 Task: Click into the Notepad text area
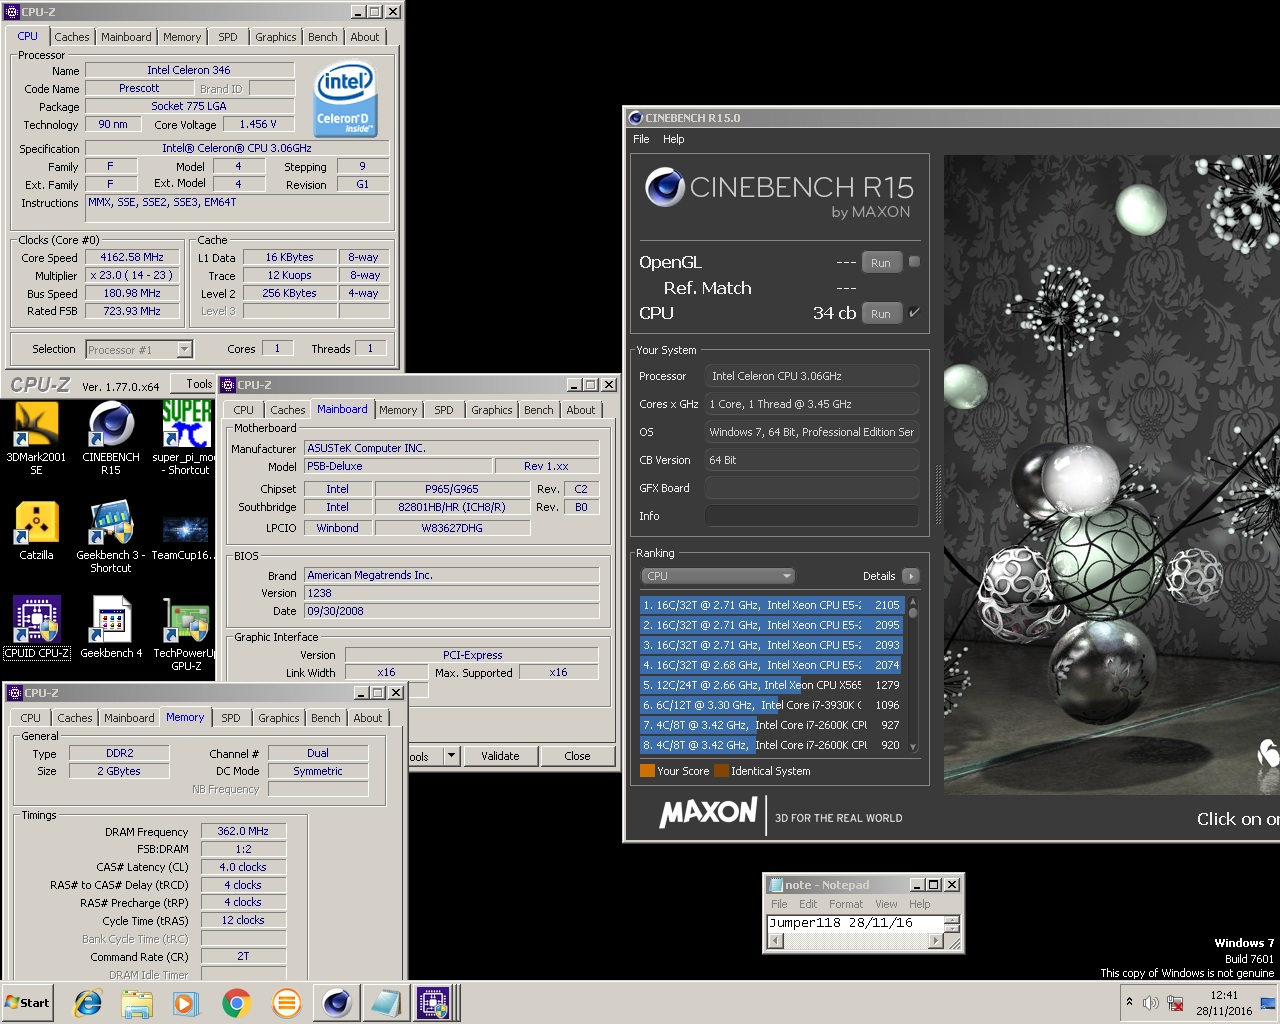(855, 924)
